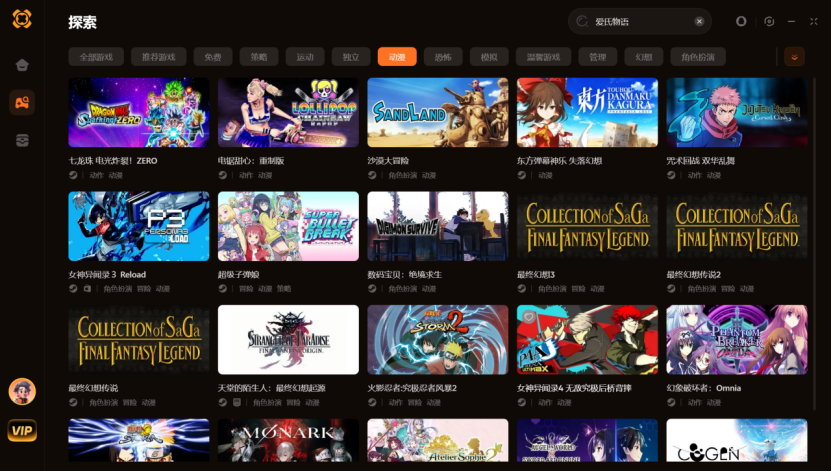831x471 pixels.
Task: Open Phantom Breaker Omnia thumbnail
Action: tap(737, 340)
